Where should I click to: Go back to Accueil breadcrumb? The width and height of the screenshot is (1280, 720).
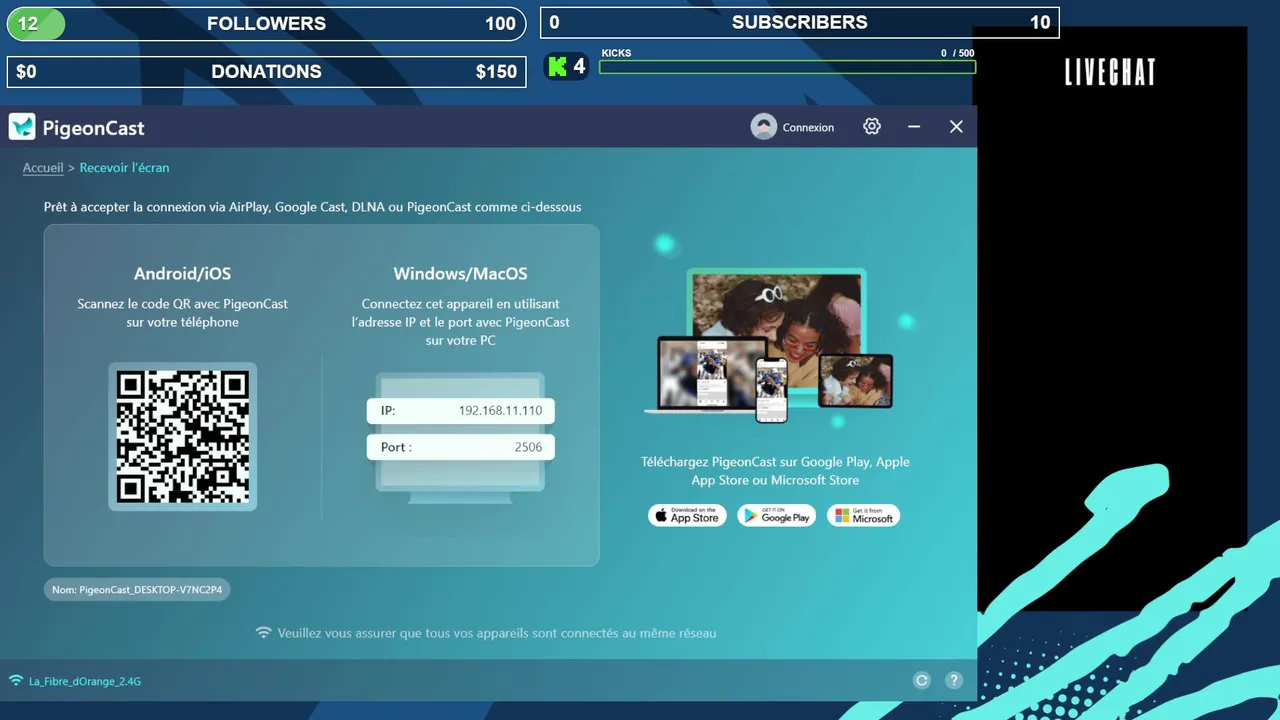(x=43, y=168)
